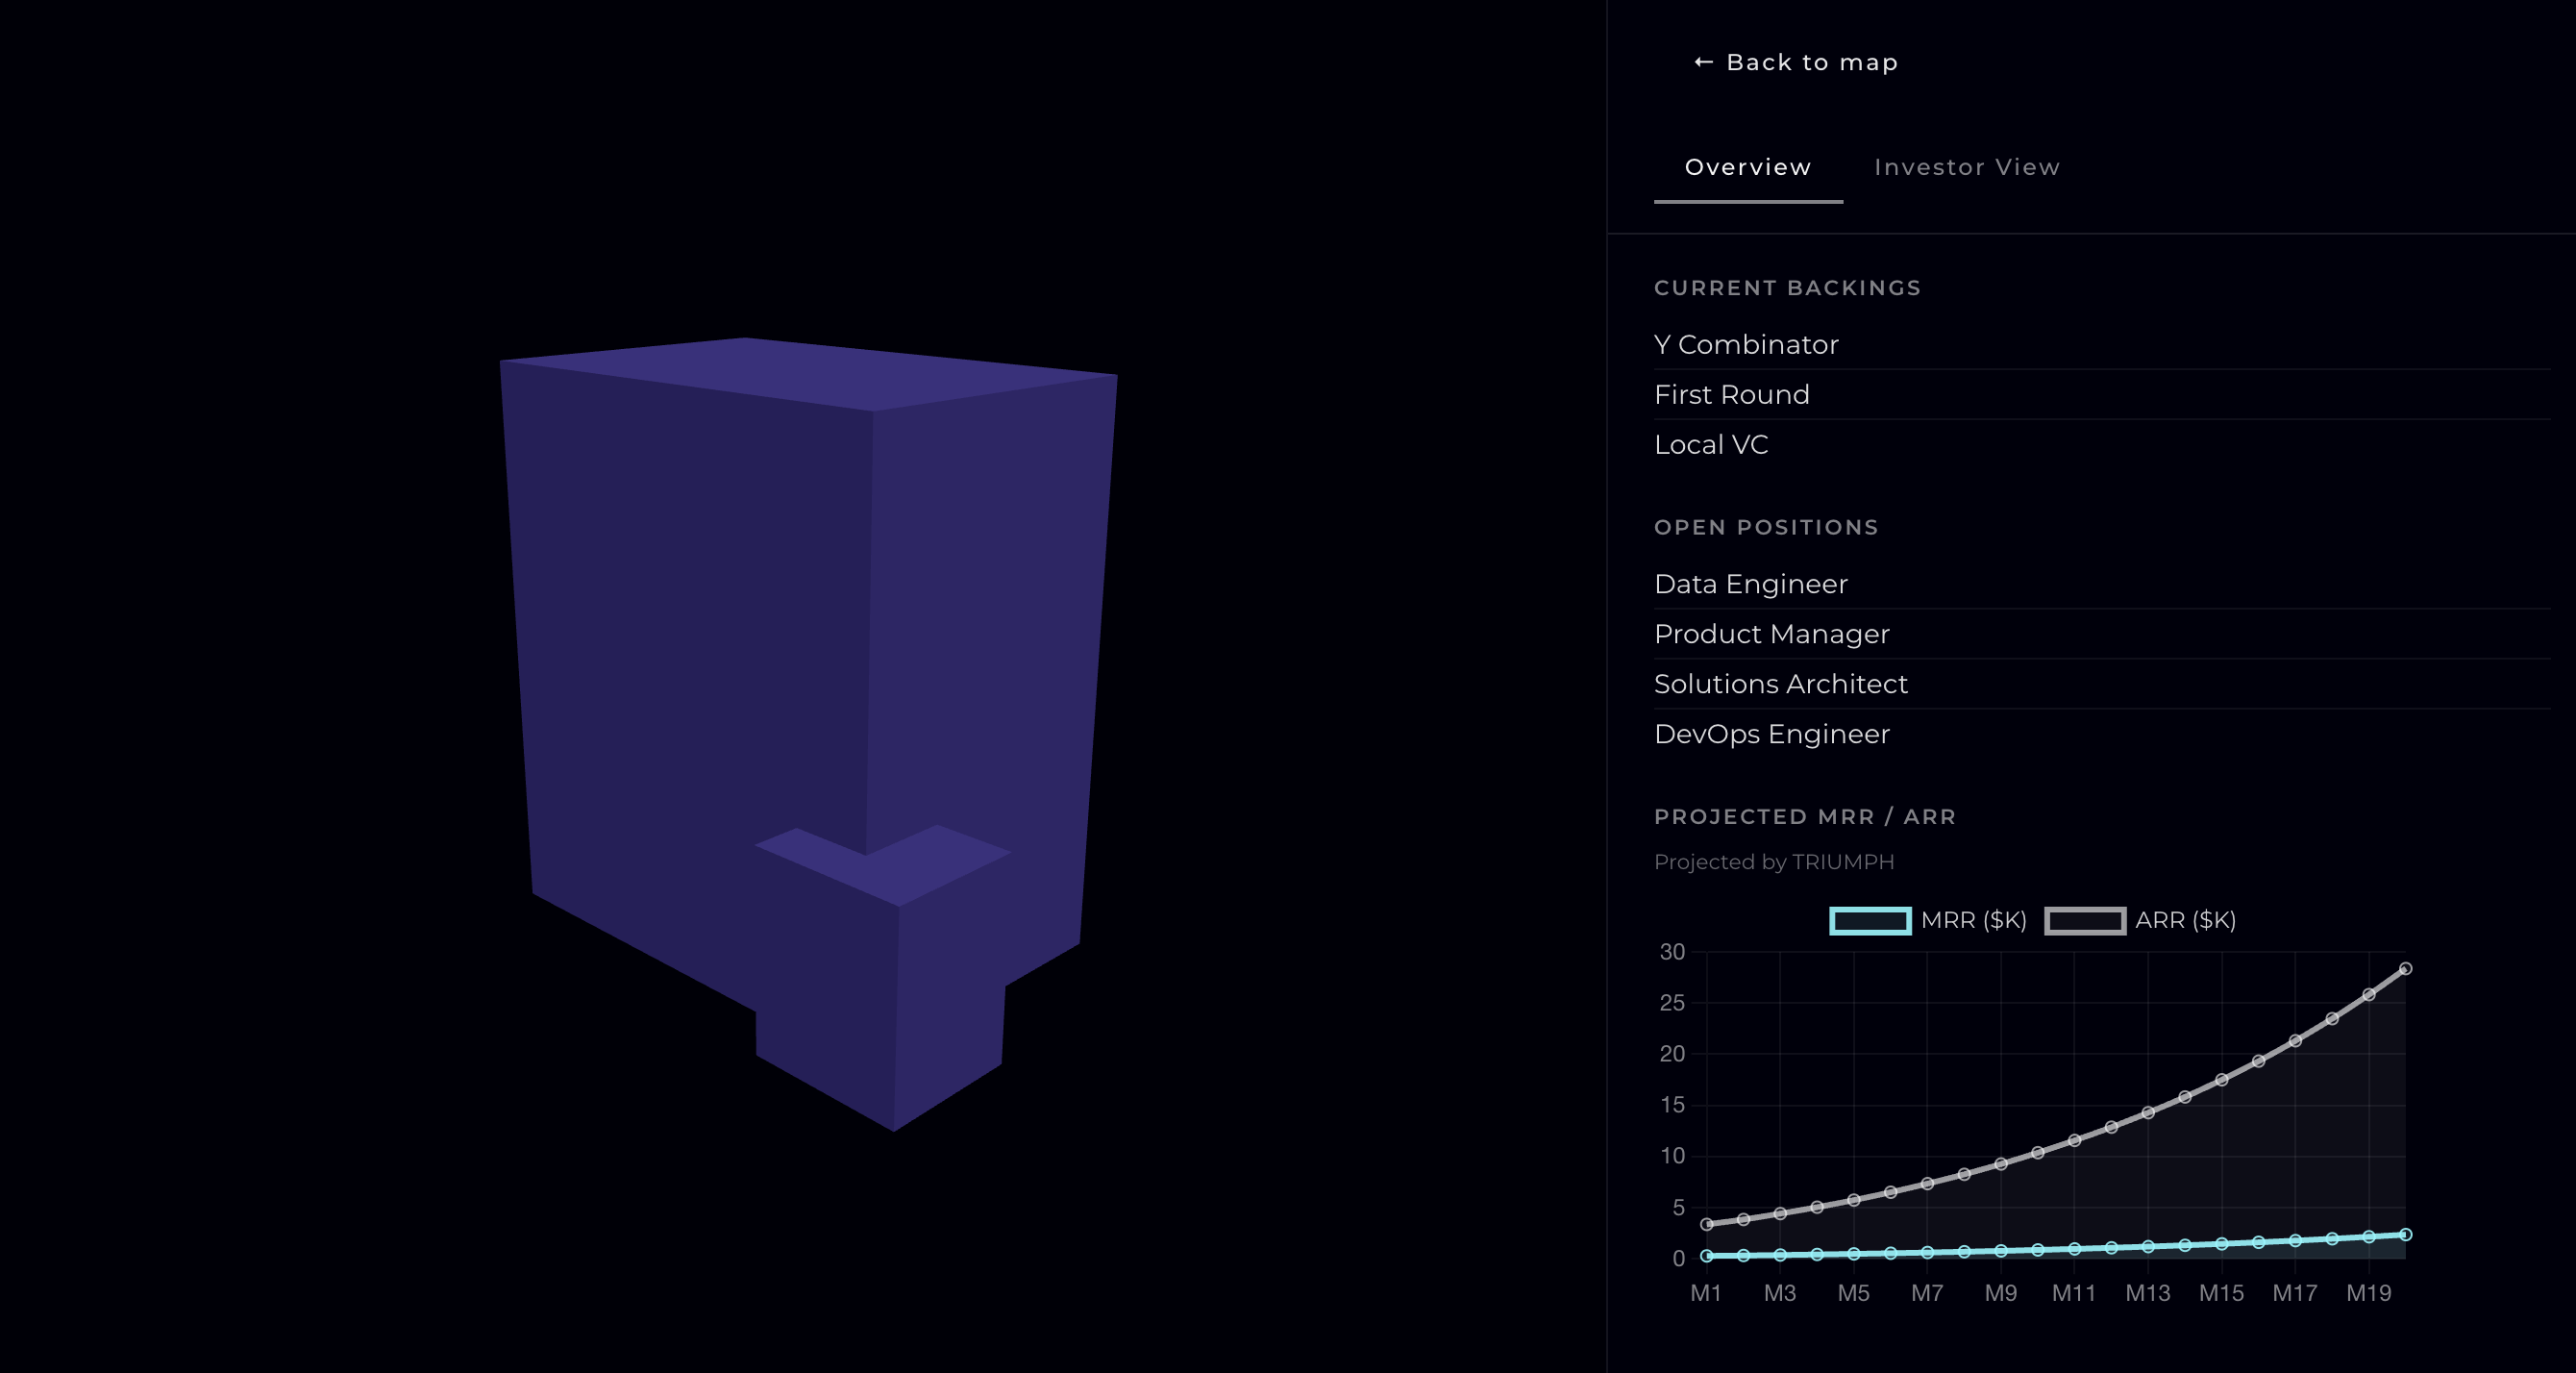This screenshot has height=1373, width=2576.
Task: Click the first ARR data point at M1
Action: pos(1706,1223)
